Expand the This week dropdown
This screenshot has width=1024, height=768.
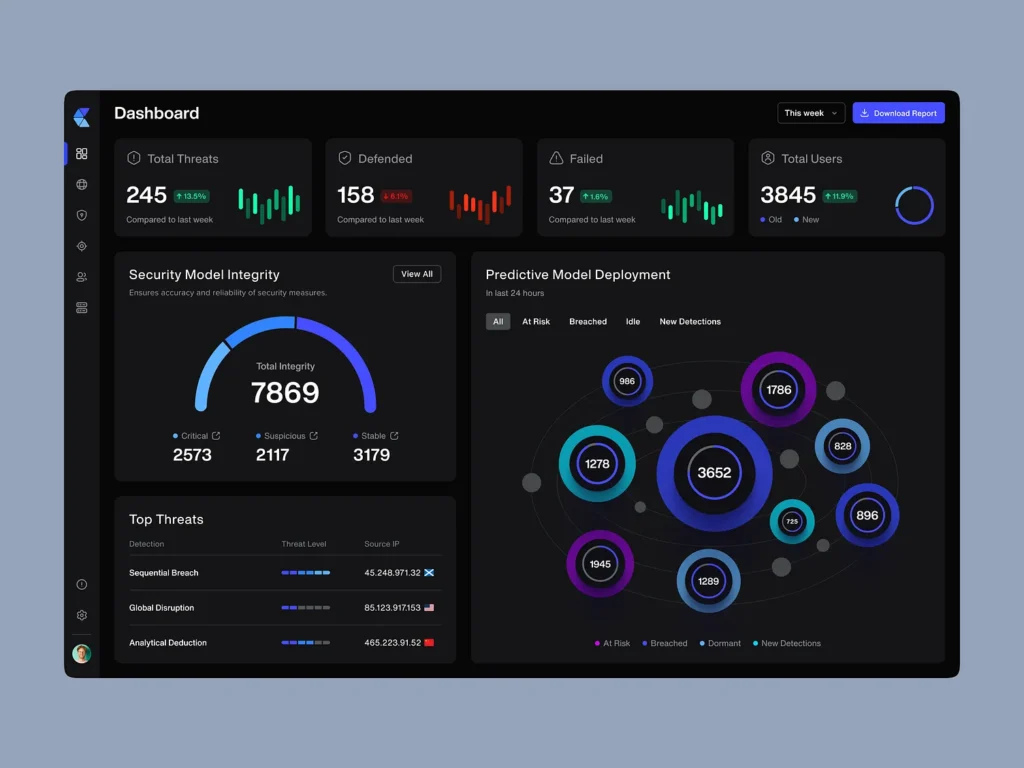coord(811,113)
